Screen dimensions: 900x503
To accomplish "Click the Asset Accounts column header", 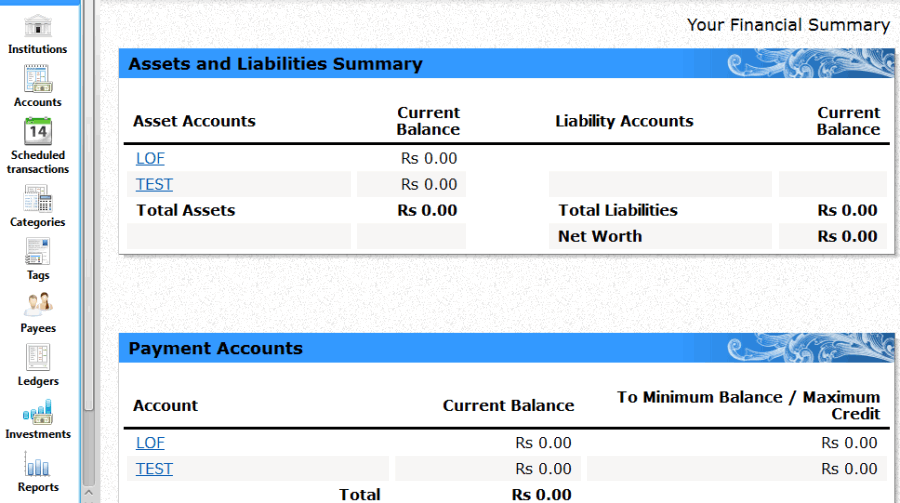I will point(194,121).
